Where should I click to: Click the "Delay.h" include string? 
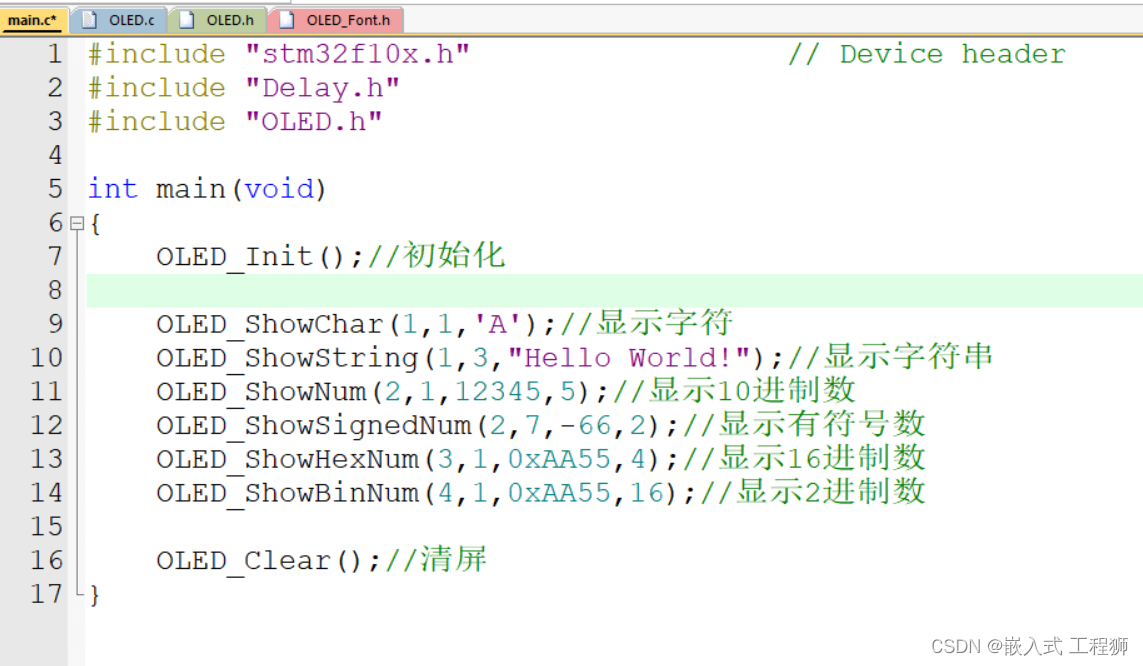pyautogui.click(x=322, y=88)
